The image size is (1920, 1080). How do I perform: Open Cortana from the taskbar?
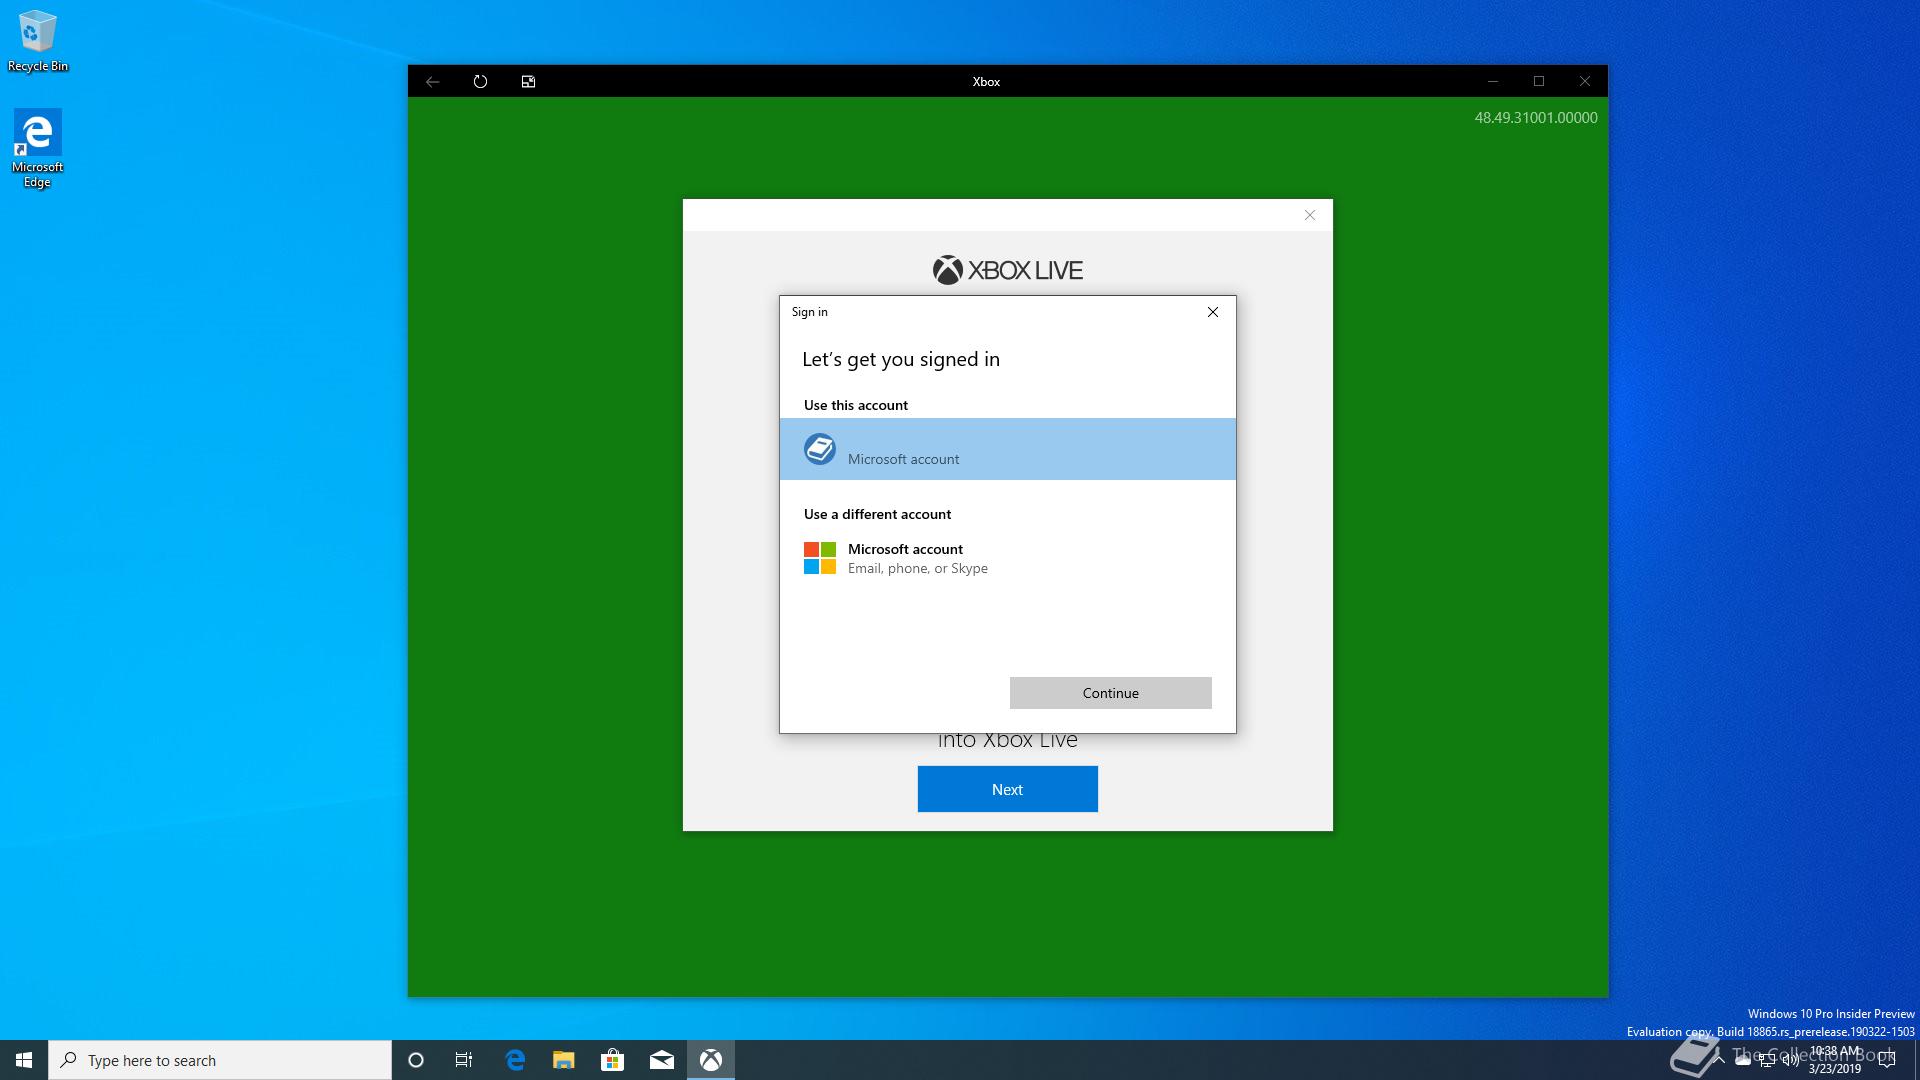click(x=416, y=1060)
